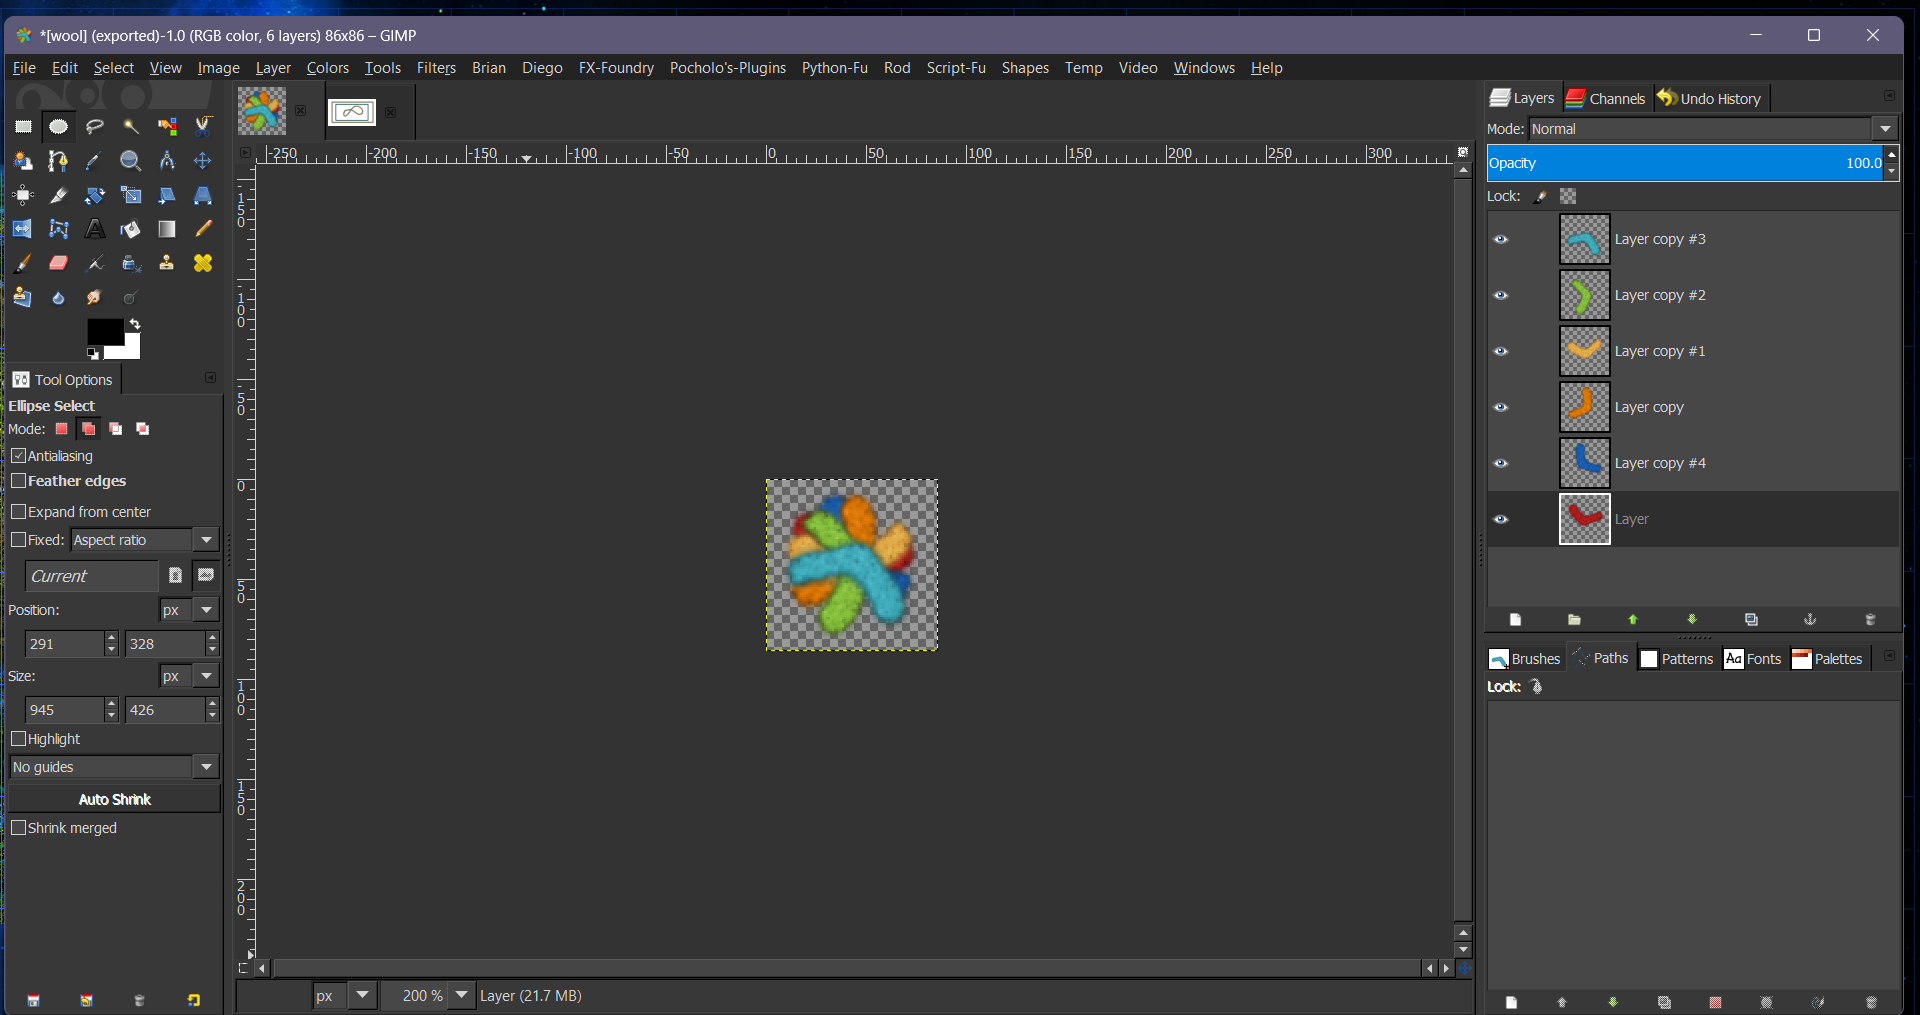Viewport: 1920px width, 1015px height.
Task: Switch to the Channels tab
Action: 1605,98
